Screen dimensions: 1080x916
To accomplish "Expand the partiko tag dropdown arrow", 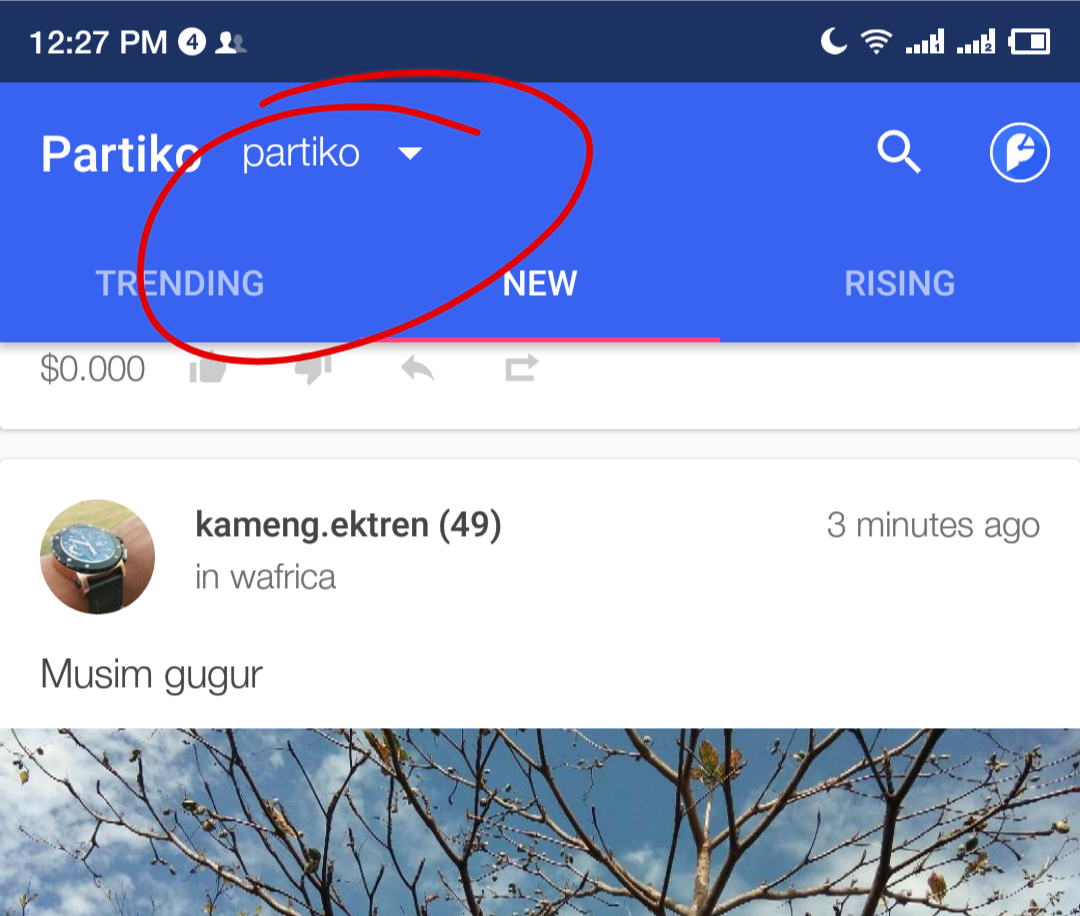I will pos(411,153).
